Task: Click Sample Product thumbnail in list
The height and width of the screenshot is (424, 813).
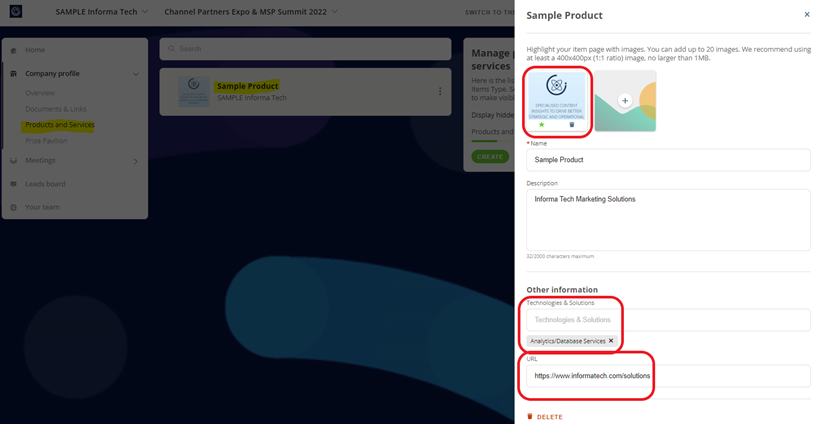Action: pyautogui.click(x=194, y=92)
